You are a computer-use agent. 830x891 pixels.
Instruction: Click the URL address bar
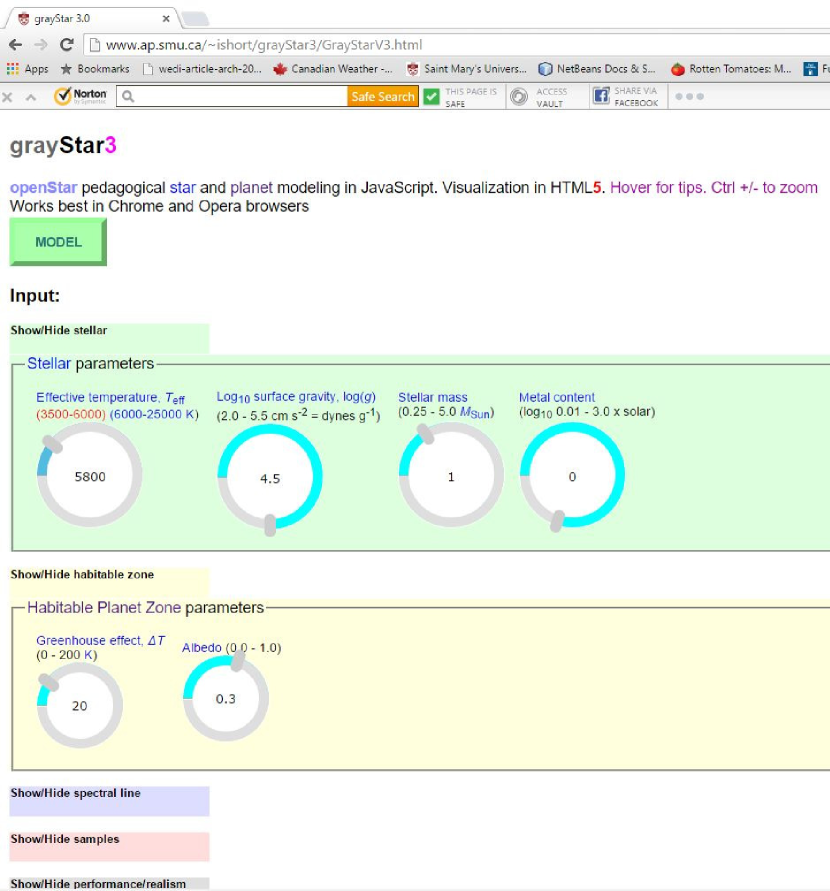pyautogui.click(x=450, y=45)
